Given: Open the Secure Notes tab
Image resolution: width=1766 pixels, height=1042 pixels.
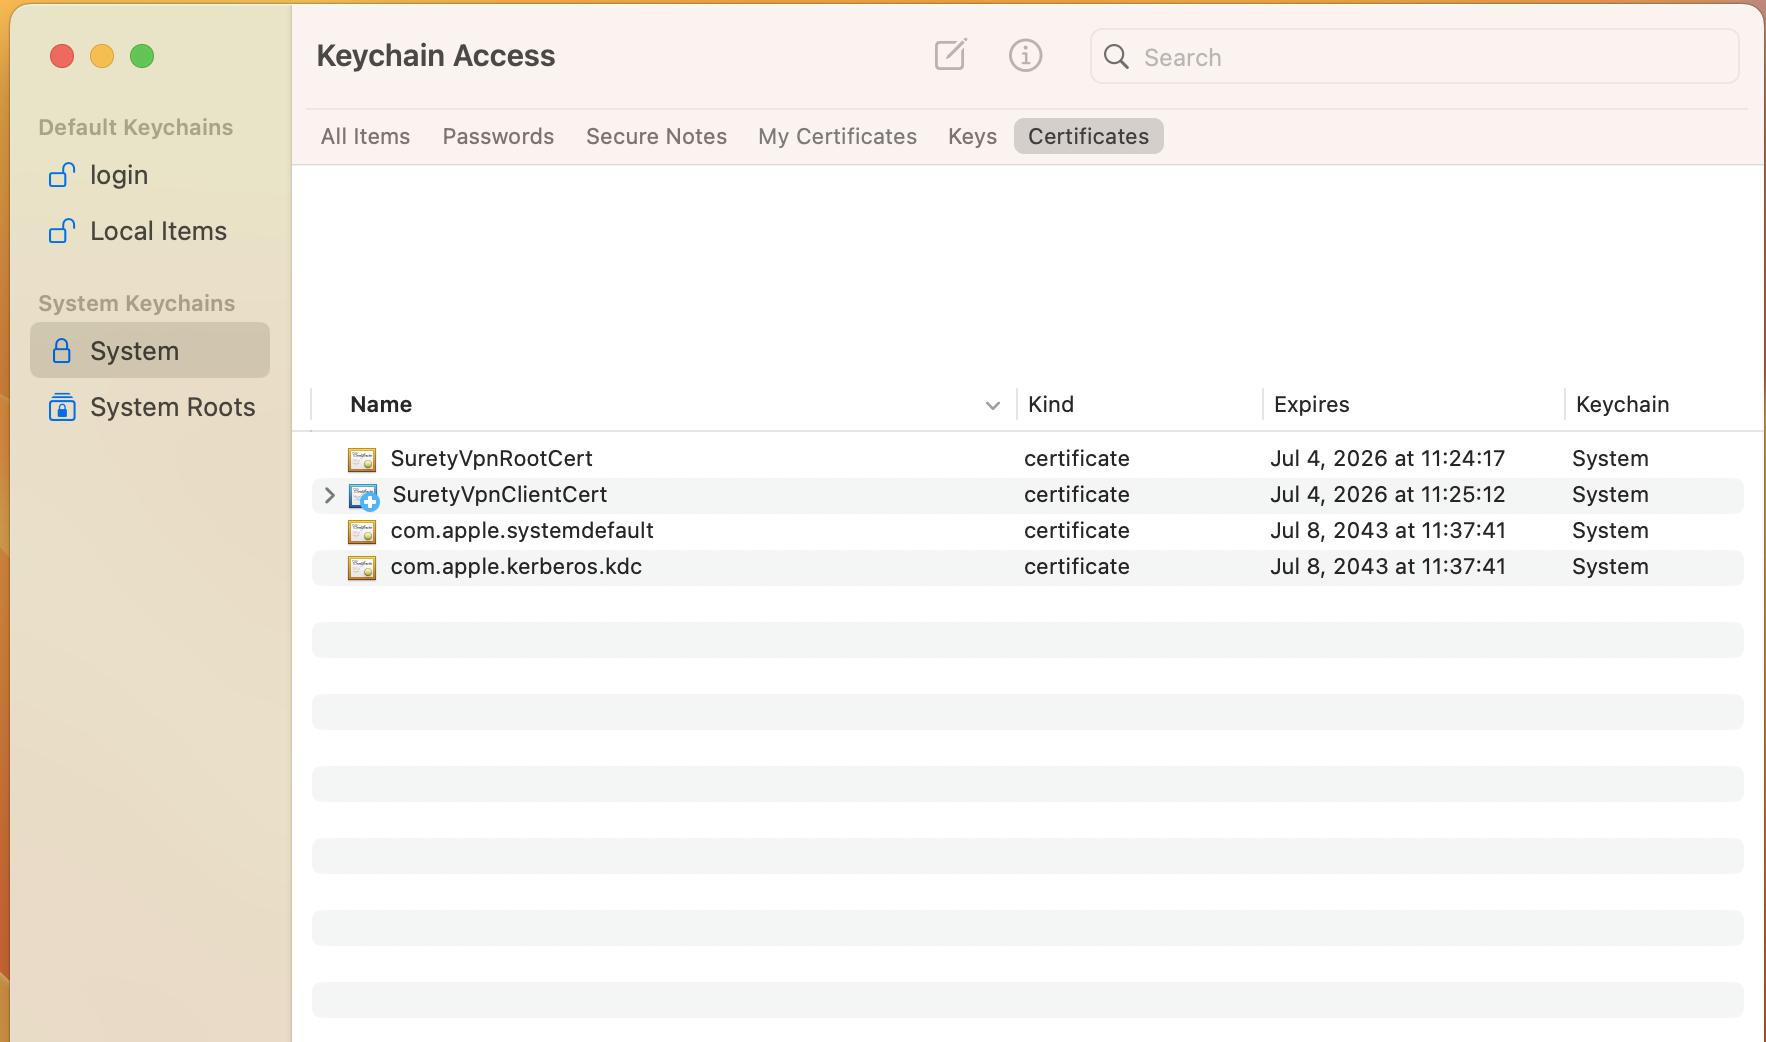Looking at the screenshot, I should pos(656,136).
